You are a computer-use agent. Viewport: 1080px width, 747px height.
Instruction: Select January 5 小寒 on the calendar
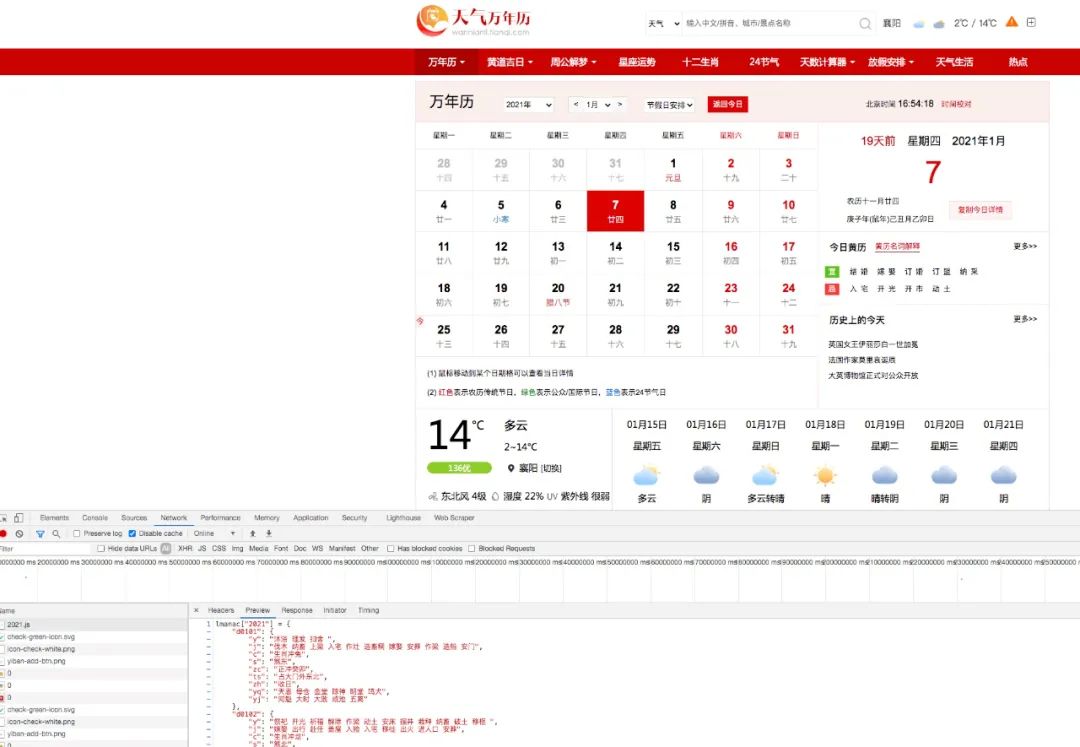[501, 211]
